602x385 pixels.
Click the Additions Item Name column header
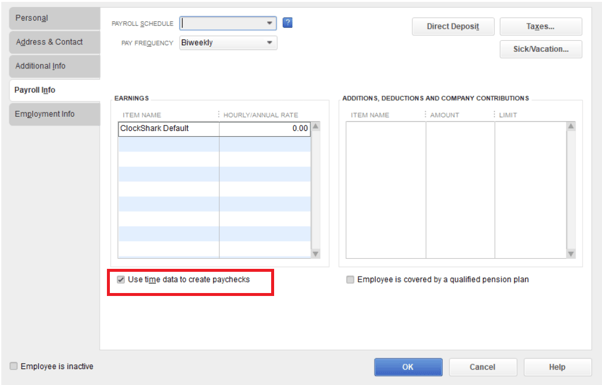[370, 115]
